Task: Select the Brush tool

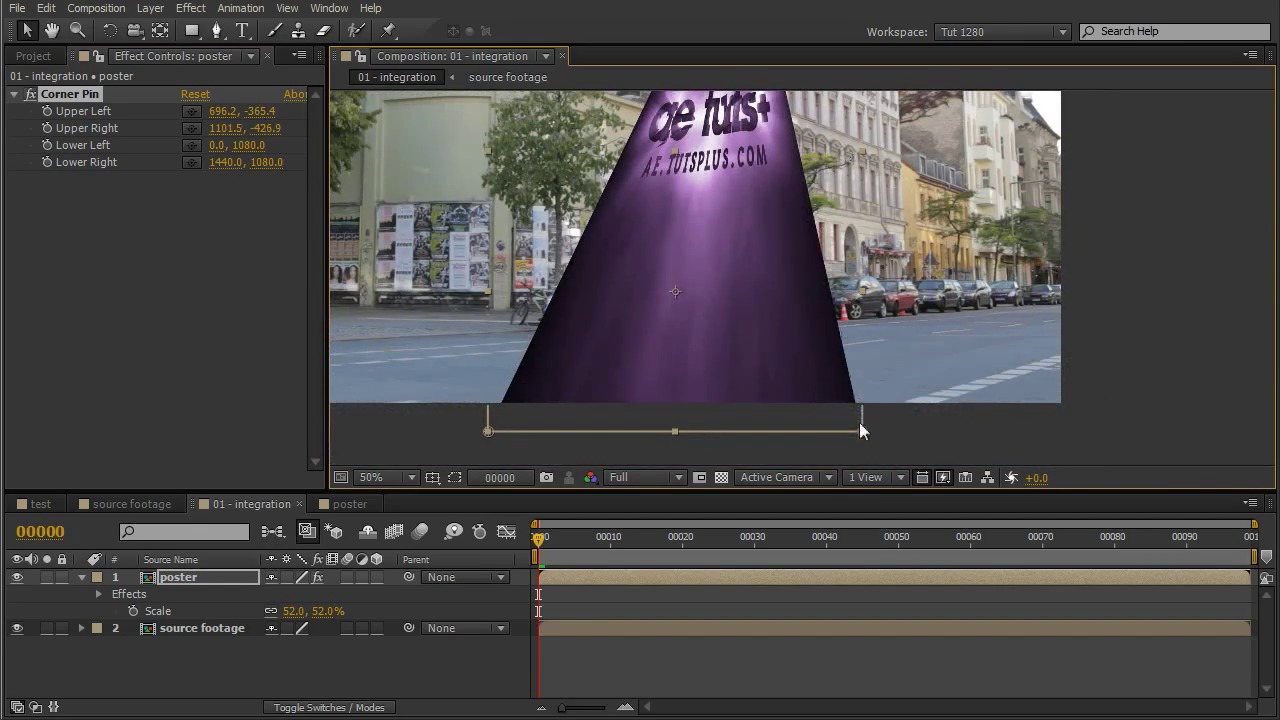Action: [x=274, y=31]
